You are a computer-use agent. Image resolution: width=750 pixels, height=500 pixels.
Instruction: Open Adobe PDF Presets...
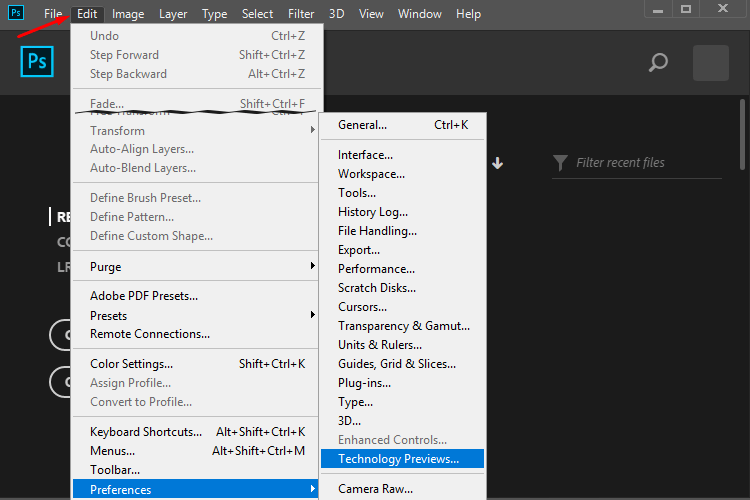pyautogui.click(x=195, y=296)
